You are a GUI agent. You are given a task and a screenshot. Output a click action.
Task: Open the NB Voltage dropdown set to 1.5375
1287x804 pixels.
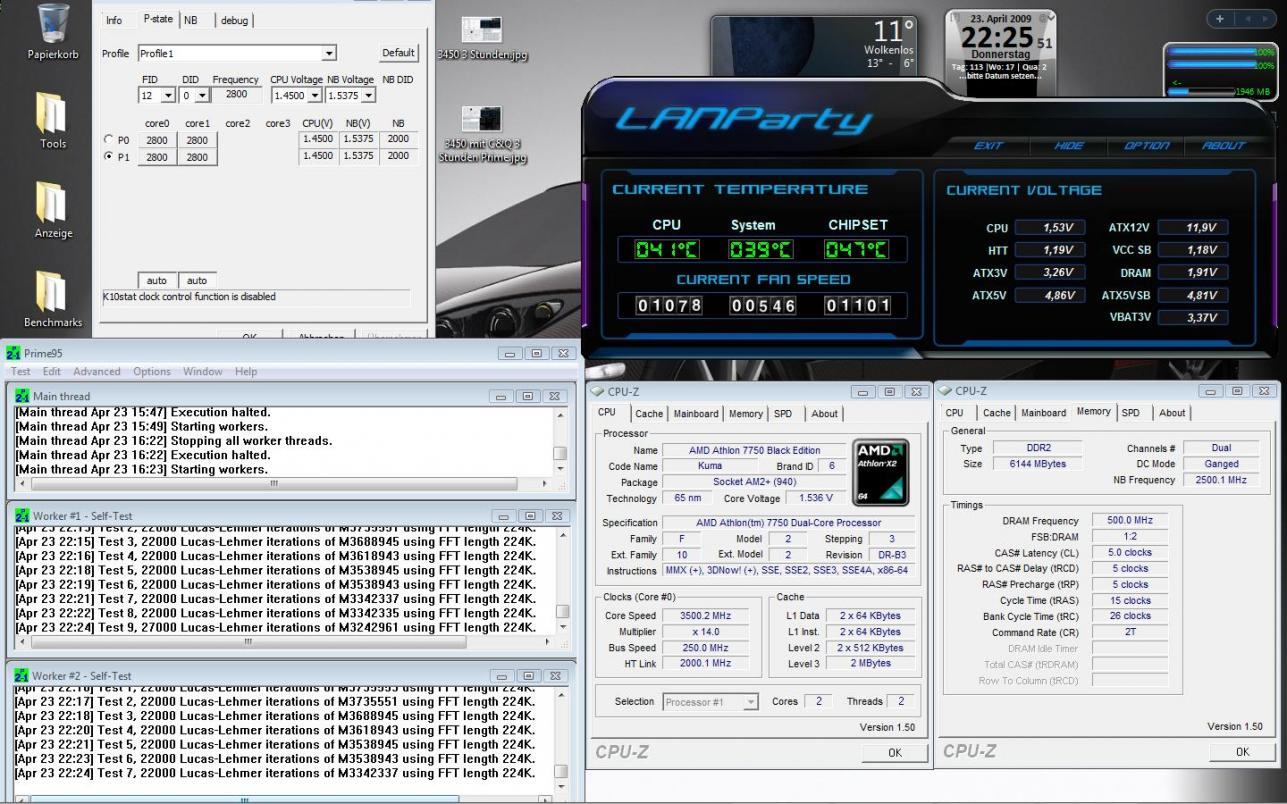pos(351,95)
